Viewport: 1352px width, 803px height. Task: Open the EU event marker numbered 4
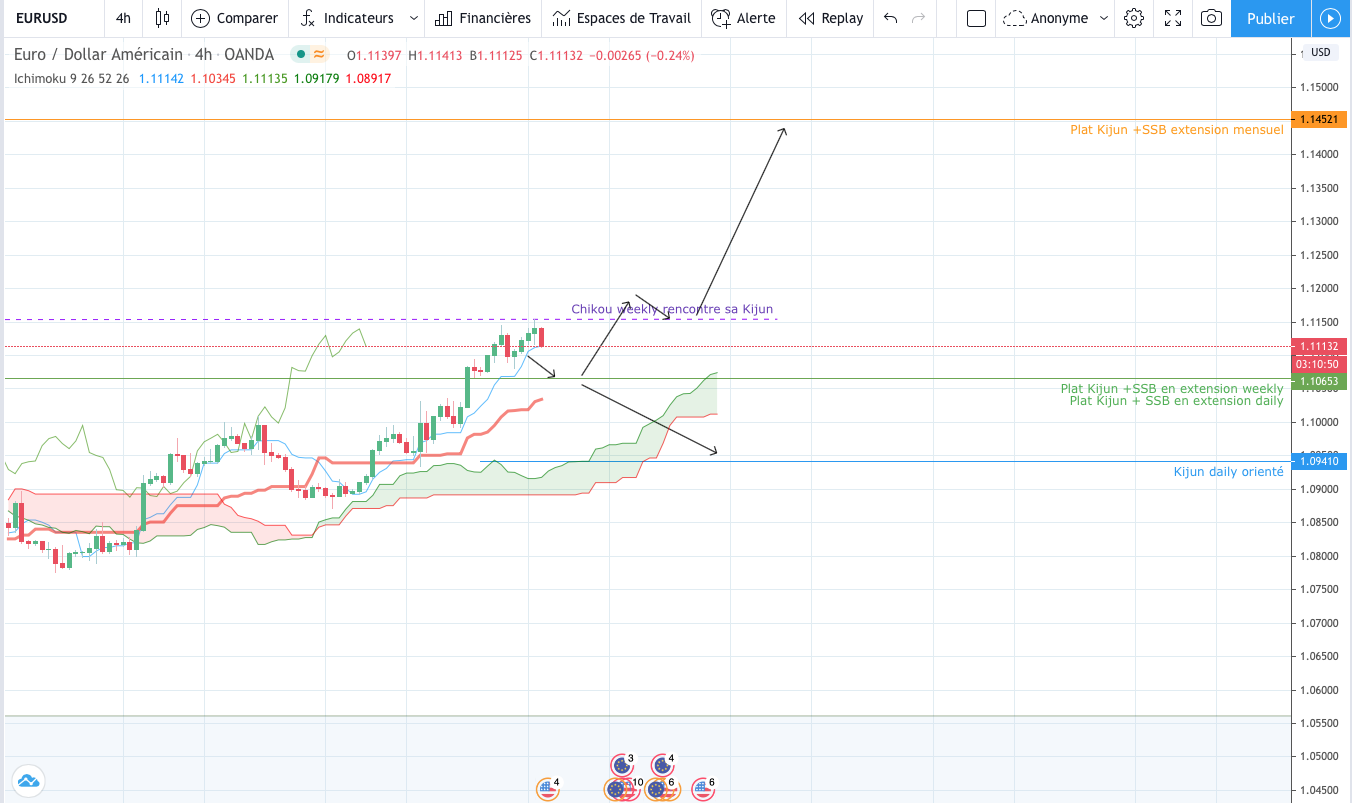pos(660,766)
